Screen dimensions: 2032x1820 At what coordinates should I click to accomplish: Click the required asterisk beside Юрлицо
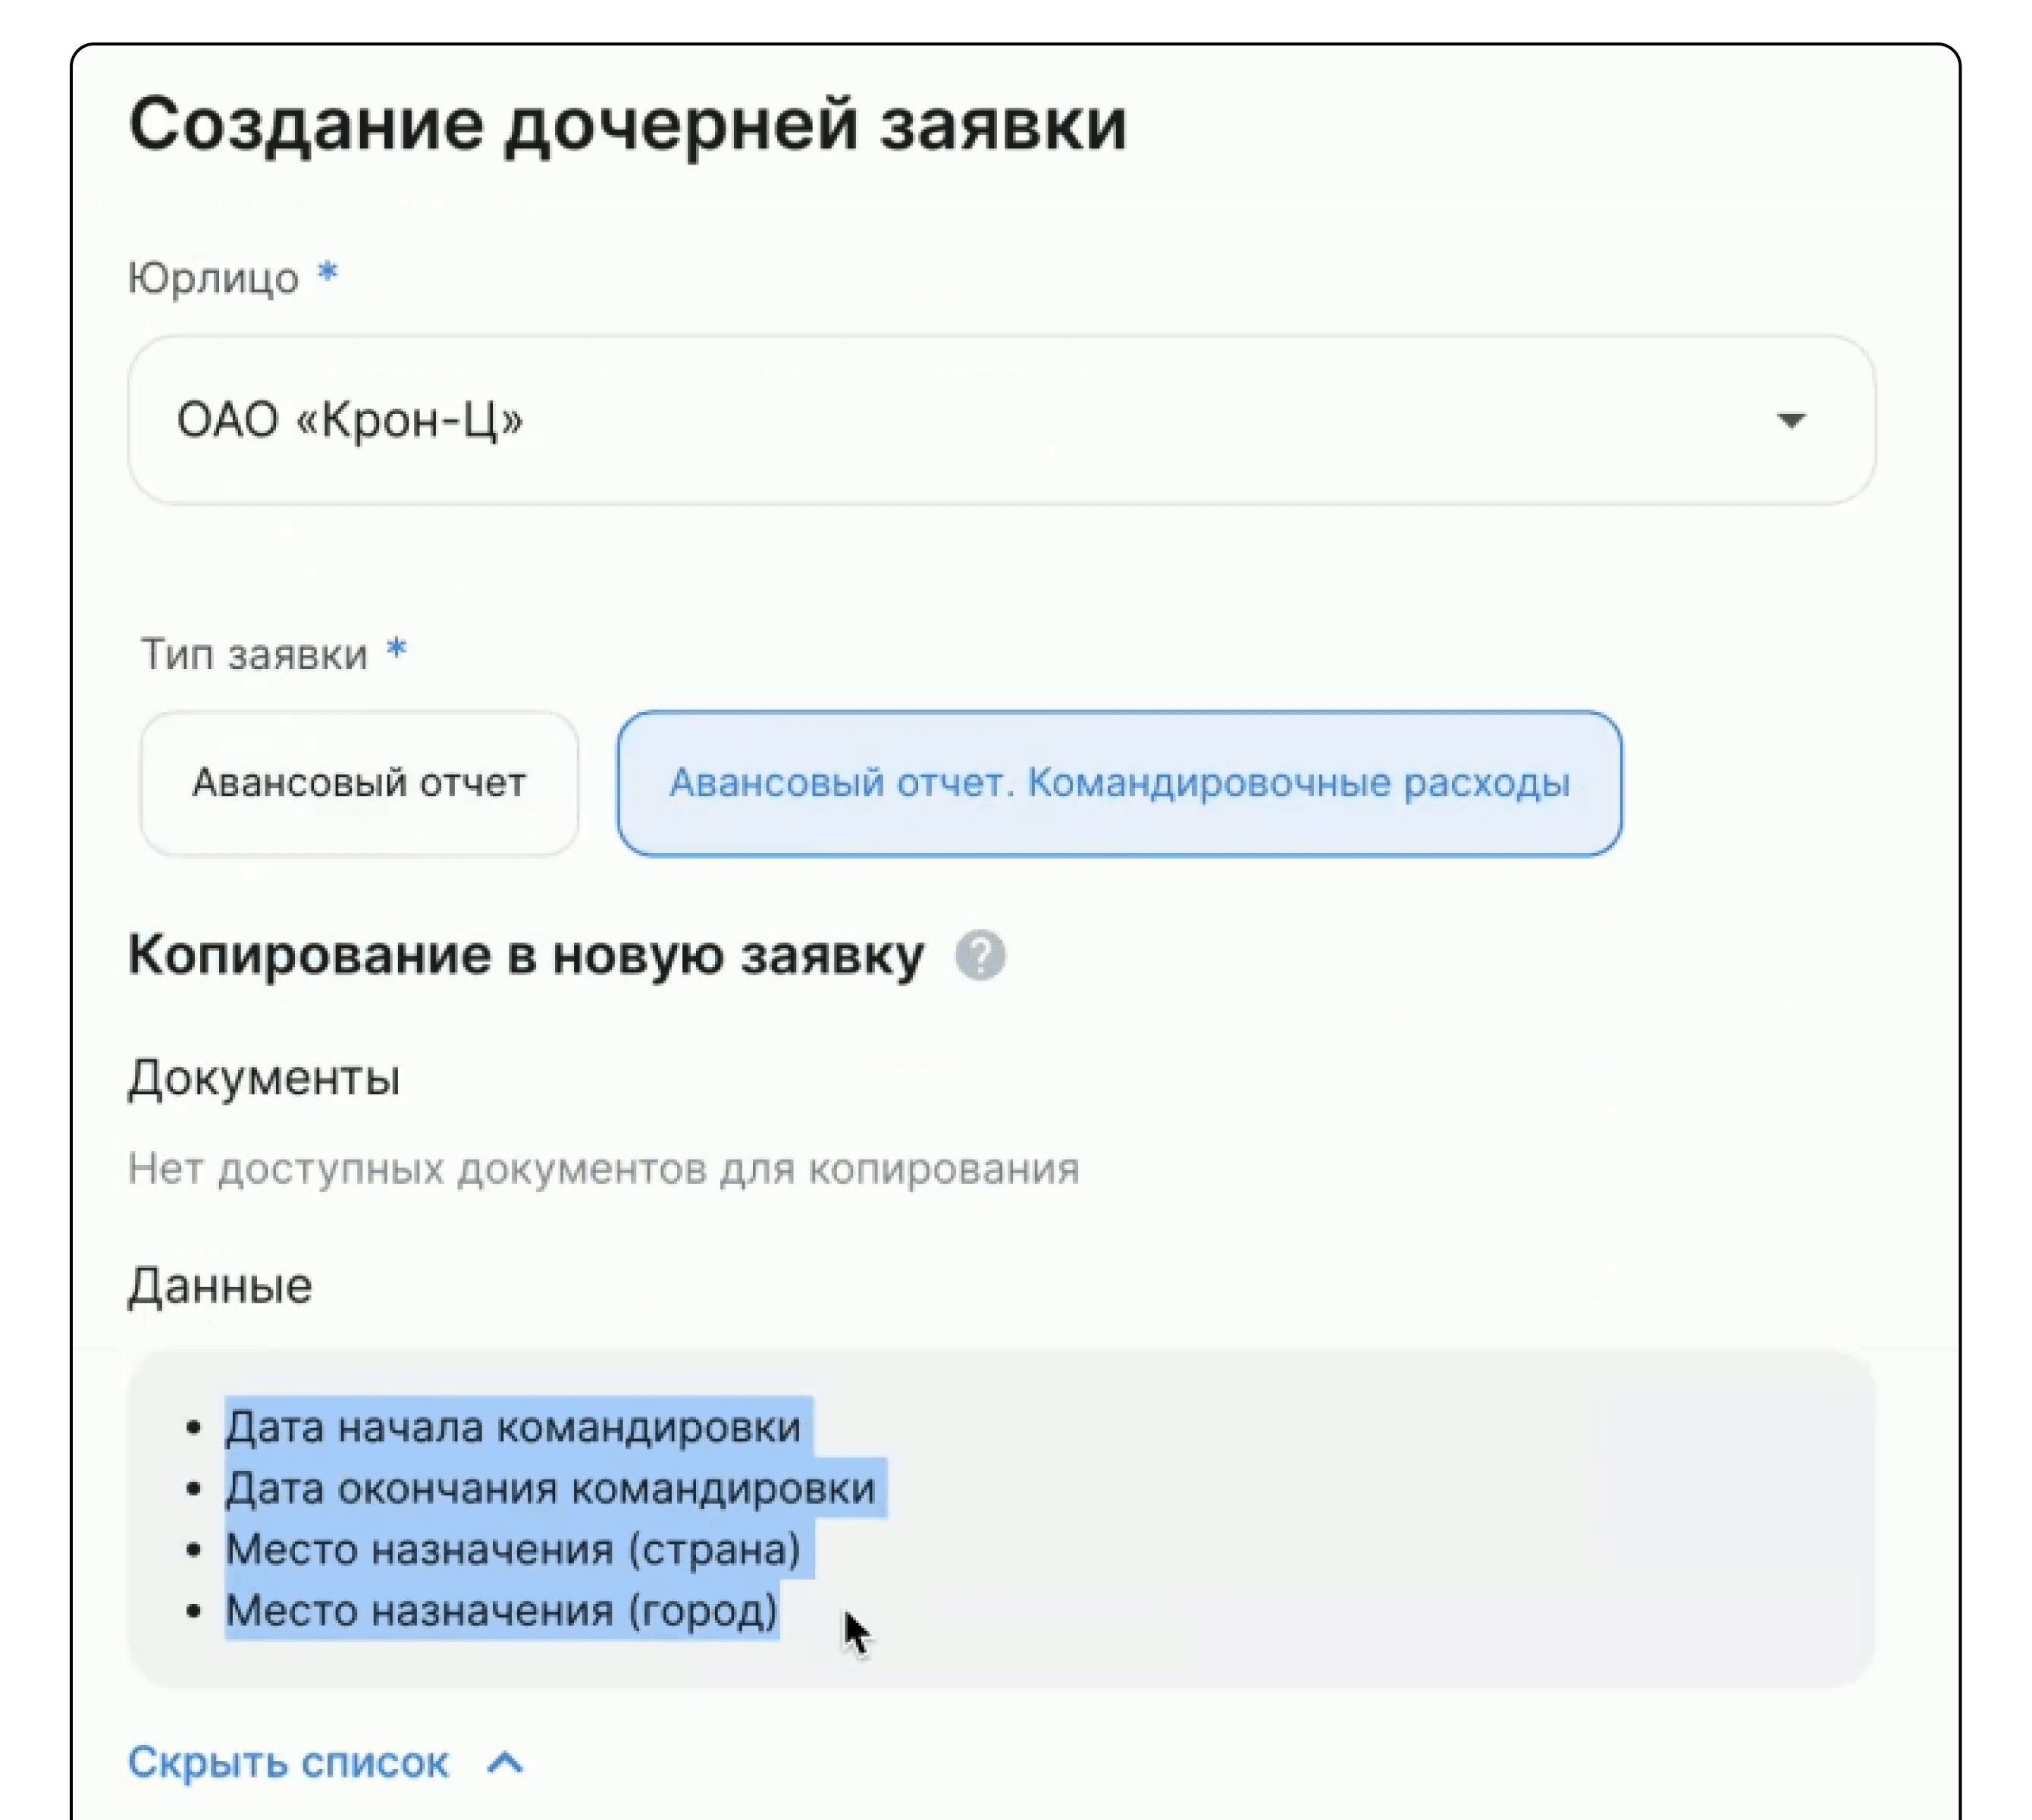[x=327, y=272]
